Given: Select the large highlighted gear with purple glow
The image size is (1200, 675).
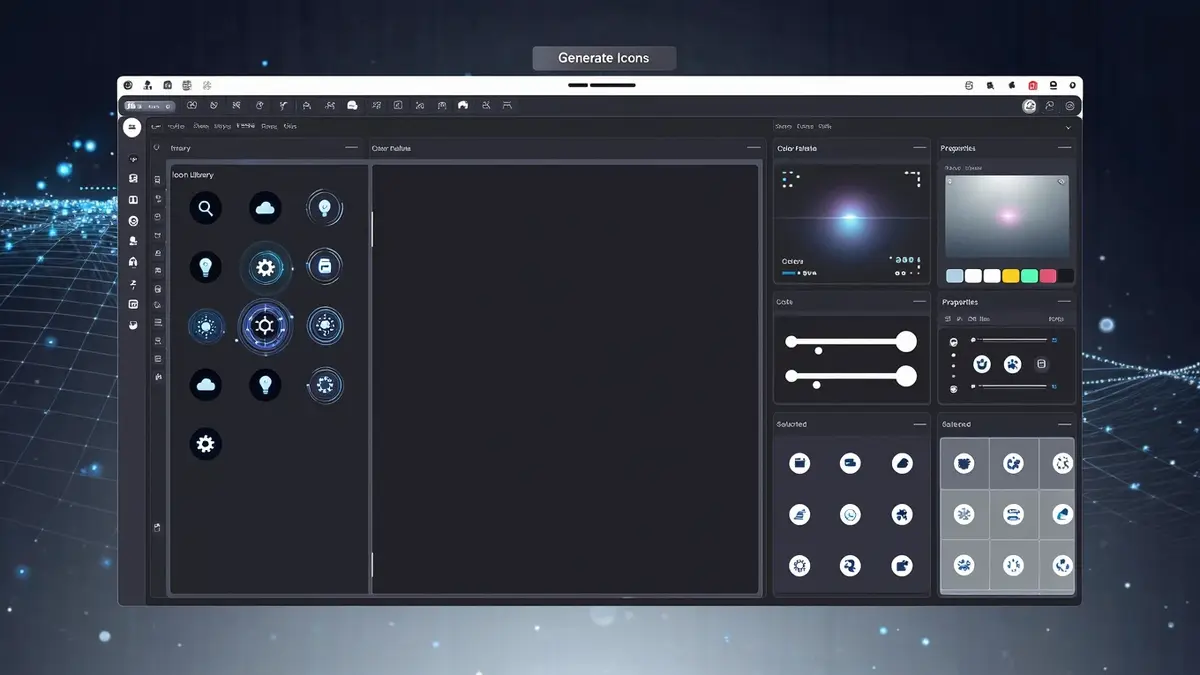Looking at the screenshot, I should 265,326.
